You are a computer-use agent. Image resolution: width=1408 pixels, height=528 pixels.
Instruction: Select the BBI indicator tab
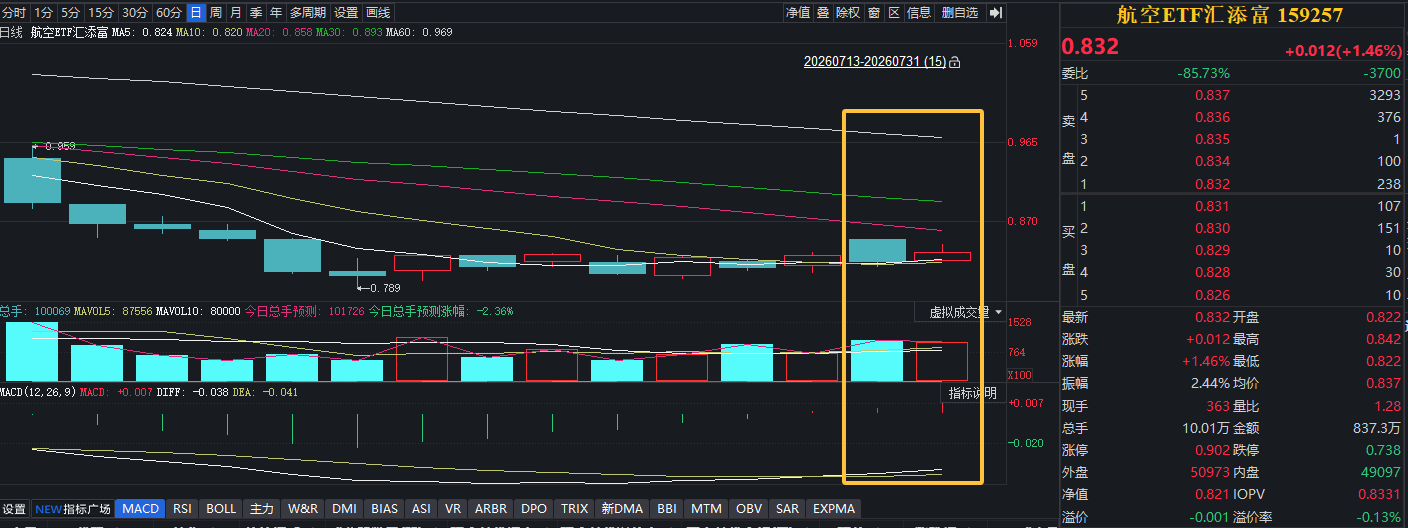pyautogui.click(x=666, y=509)
